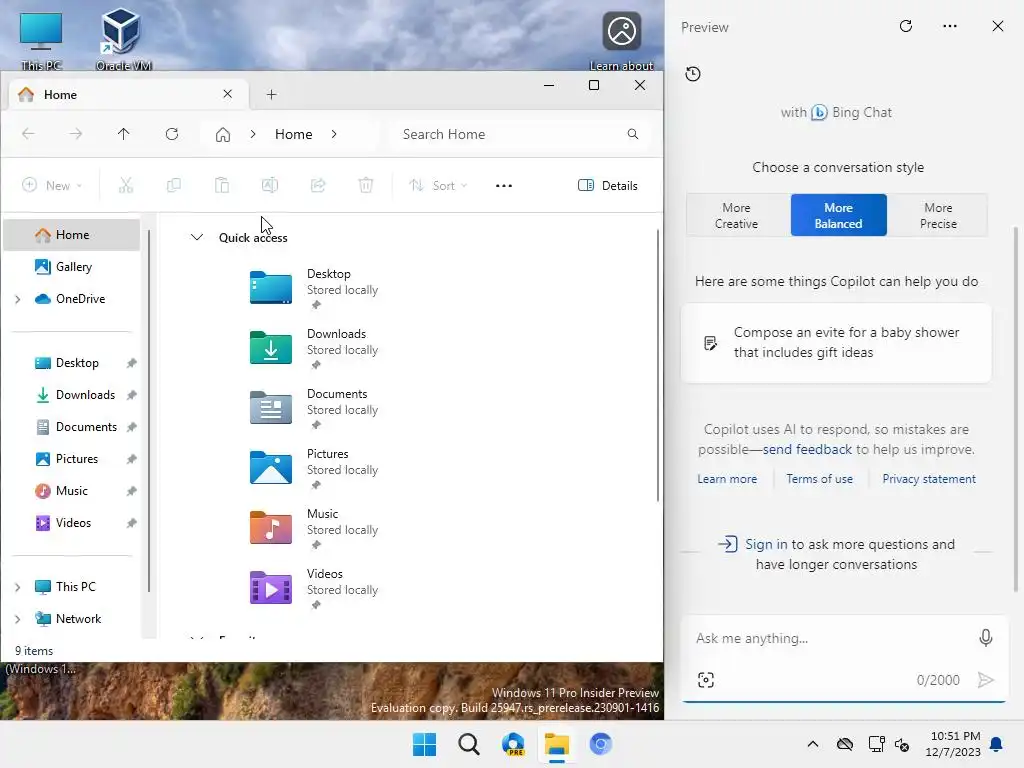Click the home icon in address bar
The width and height of the screenshot is (1024, 768).
click(x=223, y=135)
